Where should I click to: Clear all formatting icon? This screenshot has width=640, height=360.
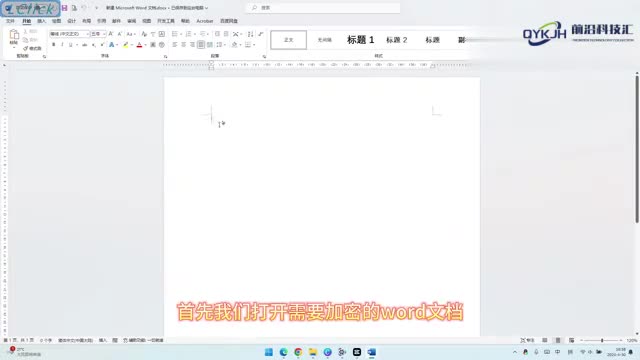[144, 34]
